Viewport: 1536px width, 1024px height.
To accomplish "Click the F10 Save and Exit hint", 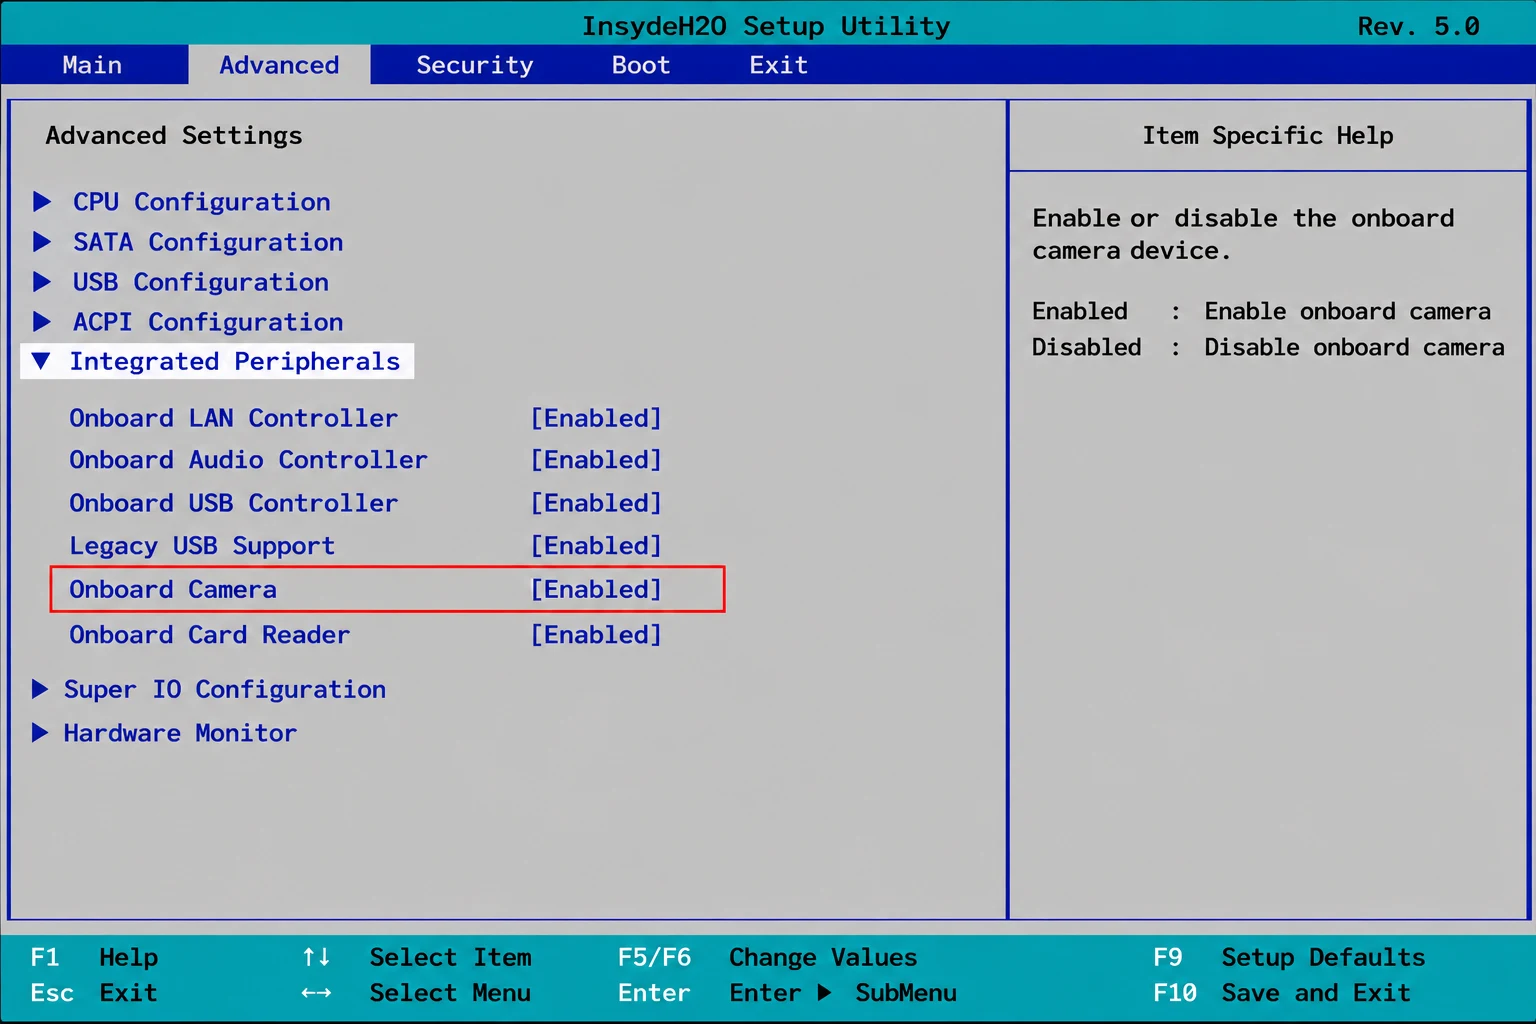I will coord(1282,993).
